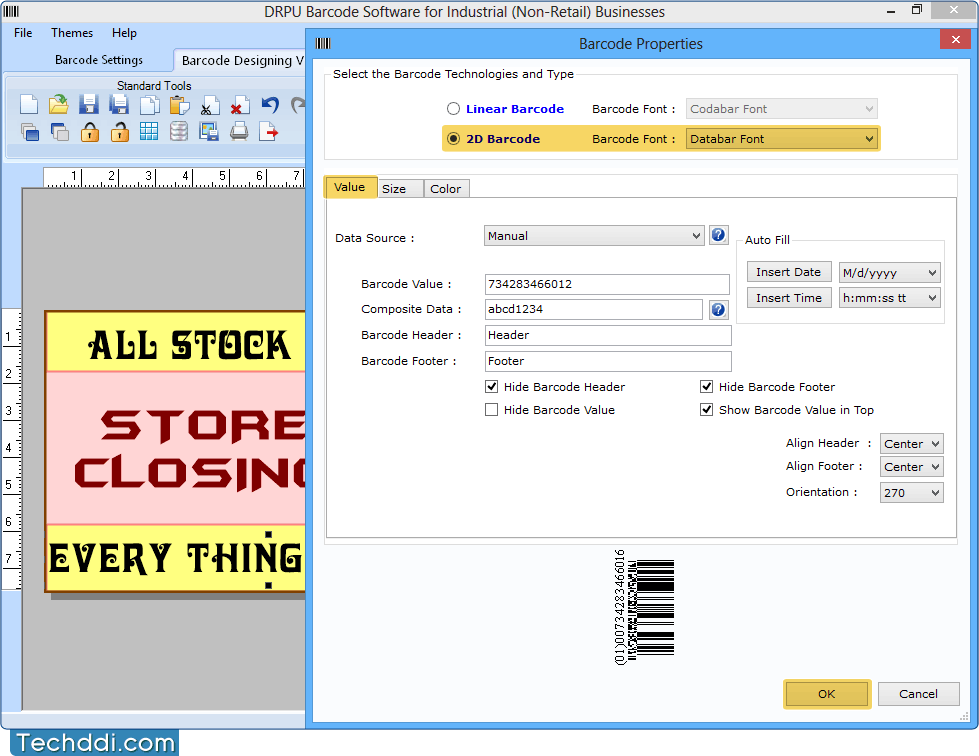The height and width of the screenshot is (756, 979).
Task: Click the Barcode Footer input field
Action: point(608,361)
